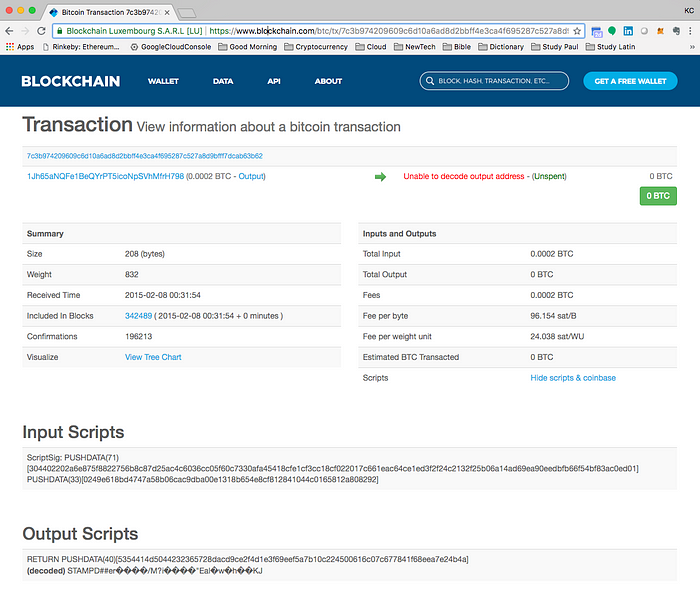
Task: Go back to the previous page
Action: click(x=9, y=31)
